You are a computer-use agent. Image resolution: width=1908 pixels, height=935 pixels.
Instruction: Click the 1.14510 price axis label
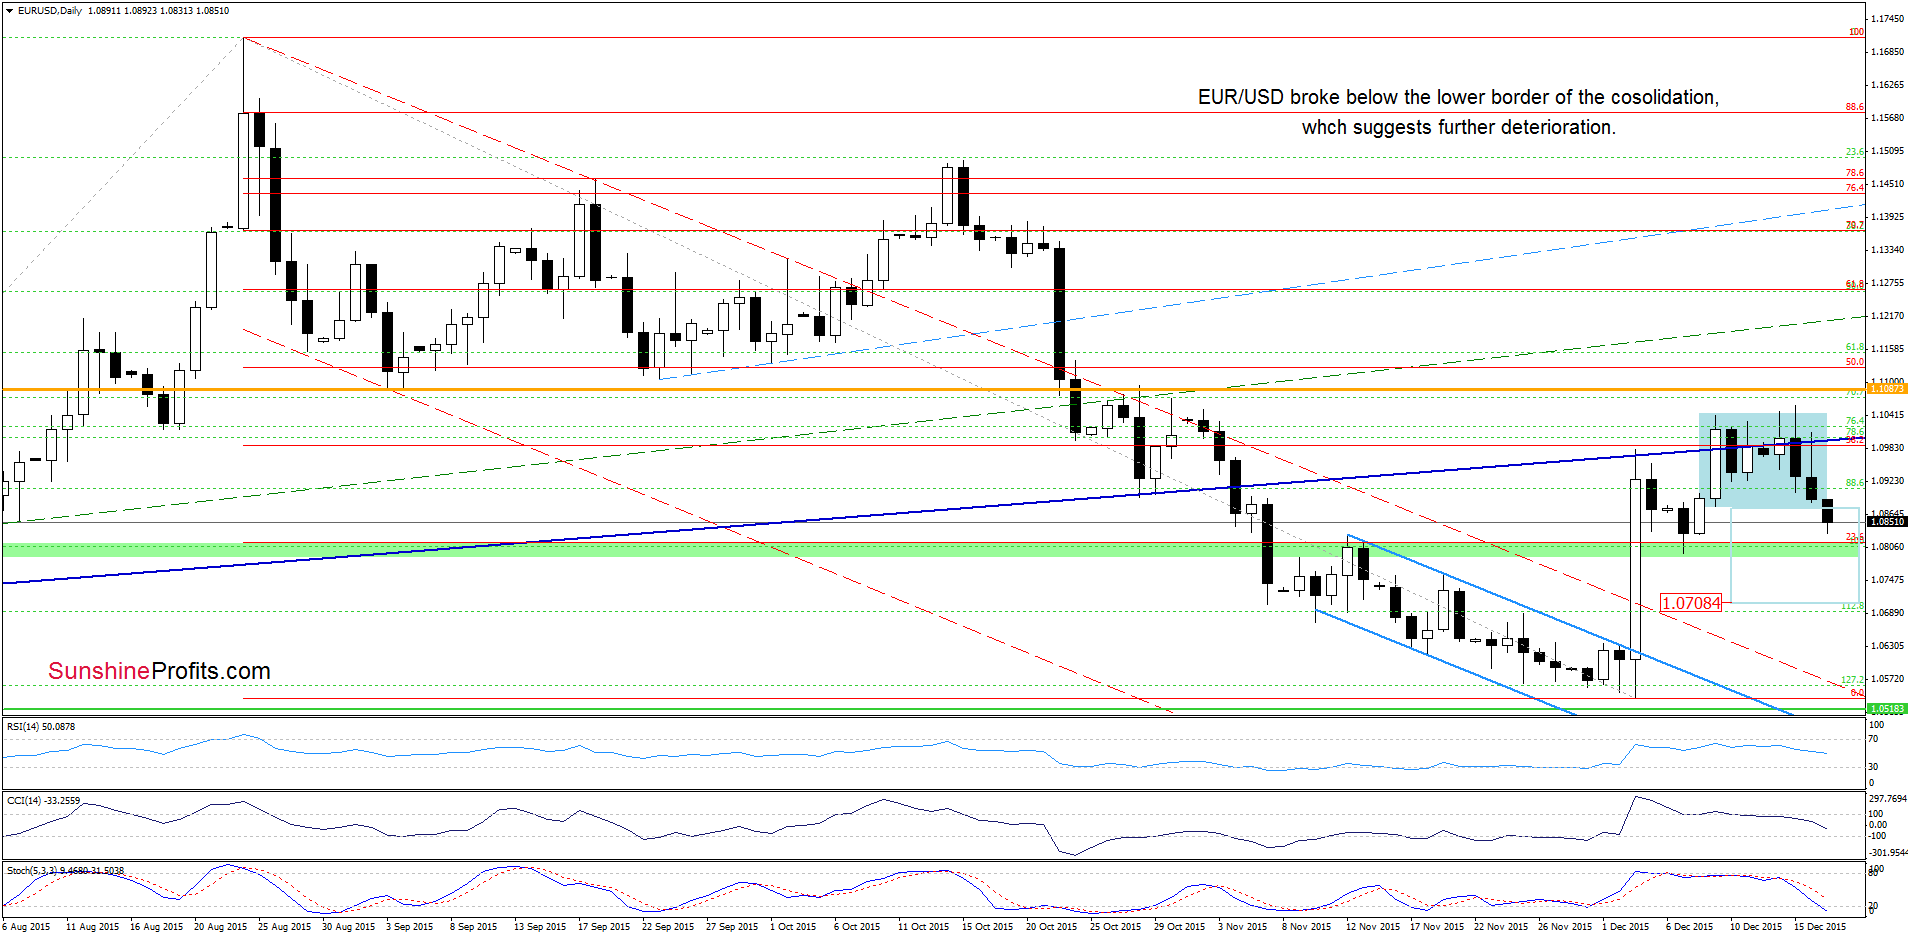(1887, 184)
